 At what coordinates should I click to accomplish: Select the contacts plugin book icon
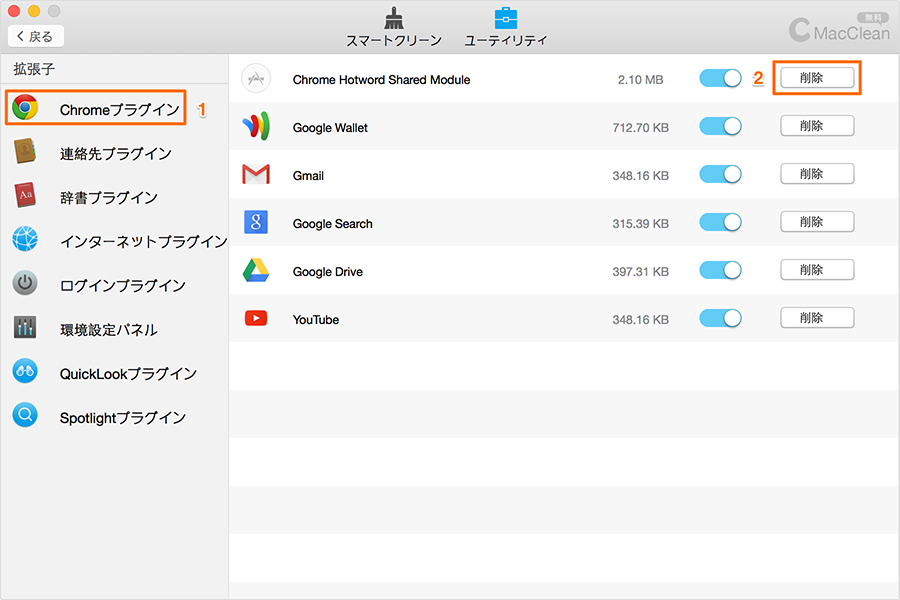tap(25, 152)
